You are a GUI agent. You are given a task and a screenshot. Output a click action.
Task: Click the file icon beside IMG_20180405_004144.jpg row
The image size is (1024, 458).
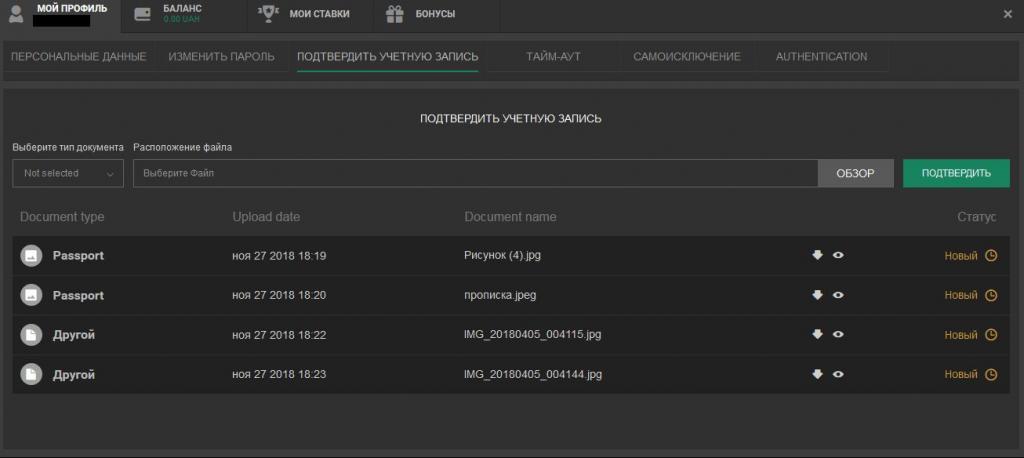31,374
